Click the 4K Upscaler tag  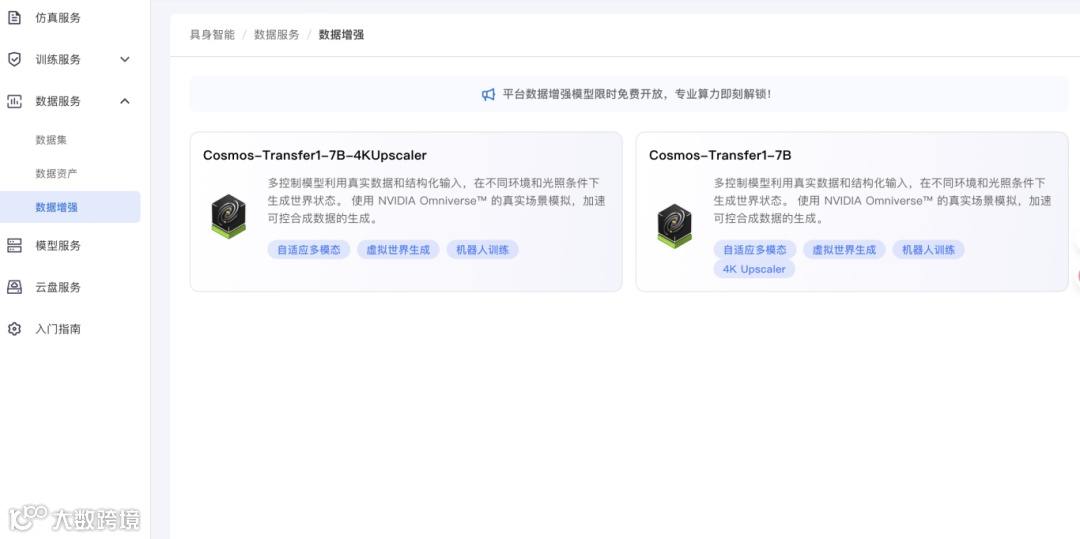click(x=754, y=269)
